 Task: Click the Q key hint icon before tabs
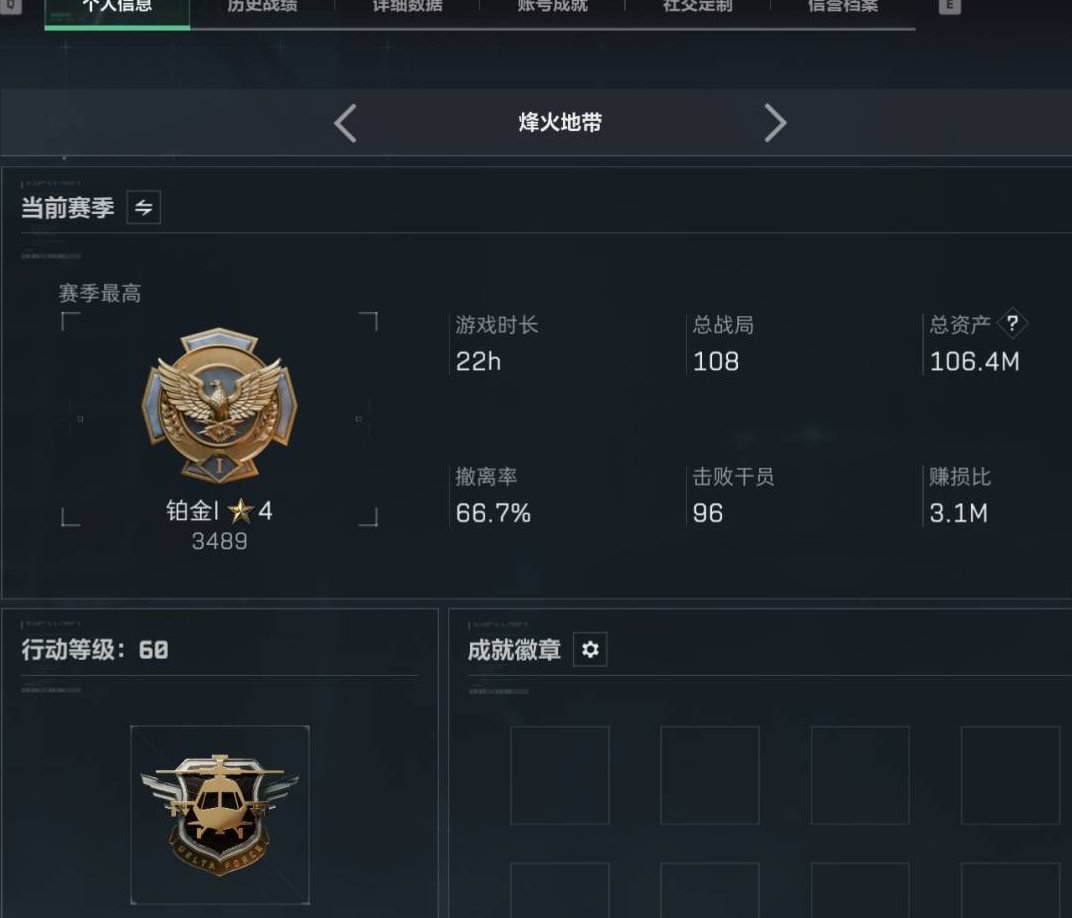click(x=11, y=6)
